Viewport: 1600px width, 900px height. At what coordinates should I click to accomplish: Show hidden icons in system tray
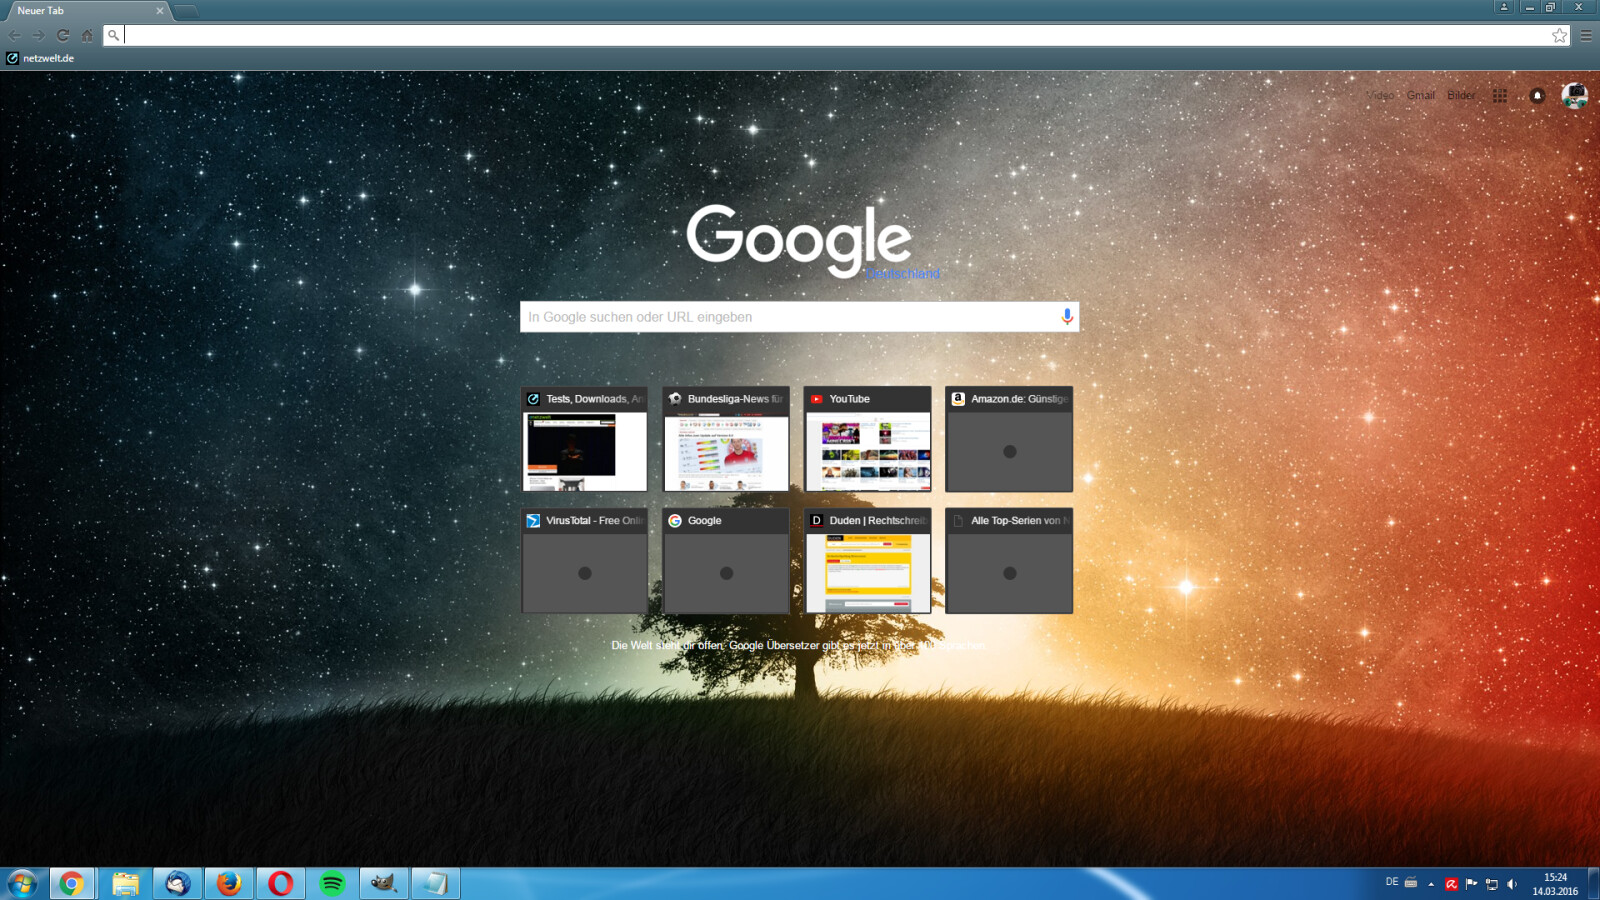tap(1431, 883)
